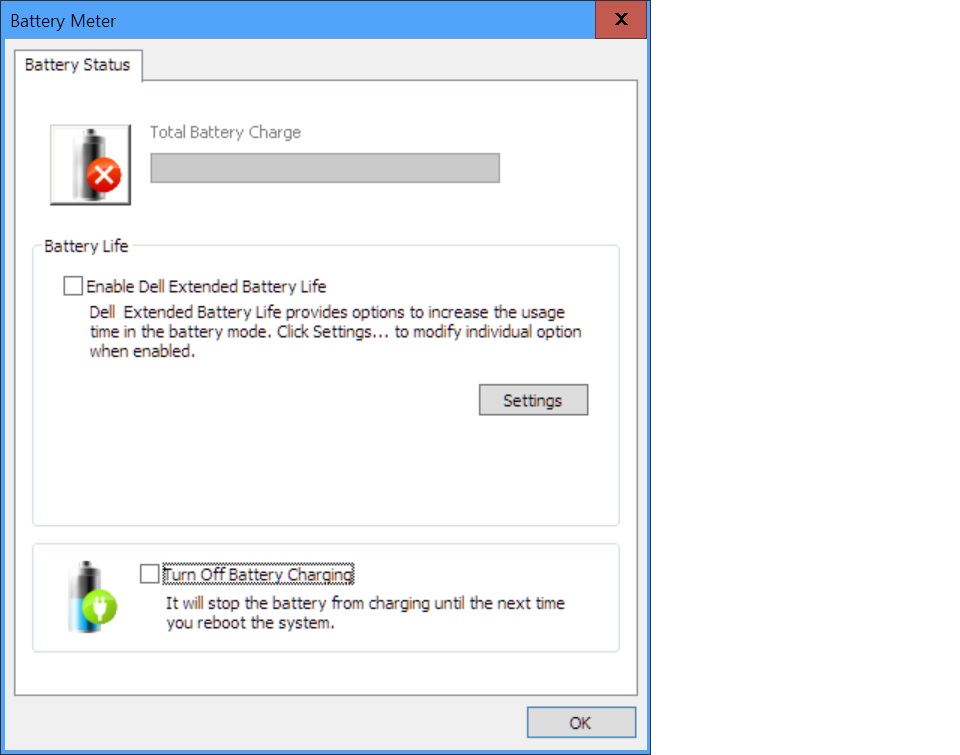The image size is (960, 755).
Task: Click the Dell Extended Battery Life description paragraph
Action: [x=336, y=332]
